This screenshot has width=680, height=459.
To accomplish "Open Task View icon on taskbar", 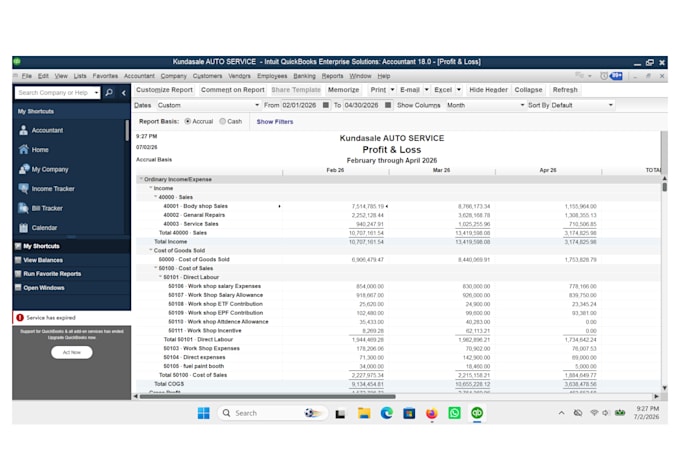I will 340,413.
